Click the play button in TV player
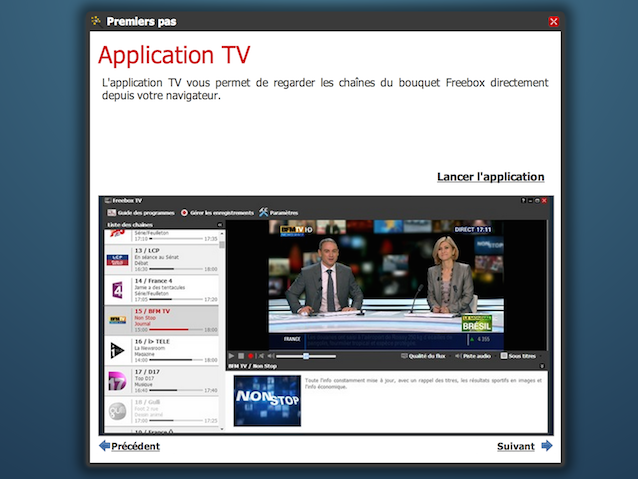Viewport: 638px width, 479px height. tap(232, 356)
